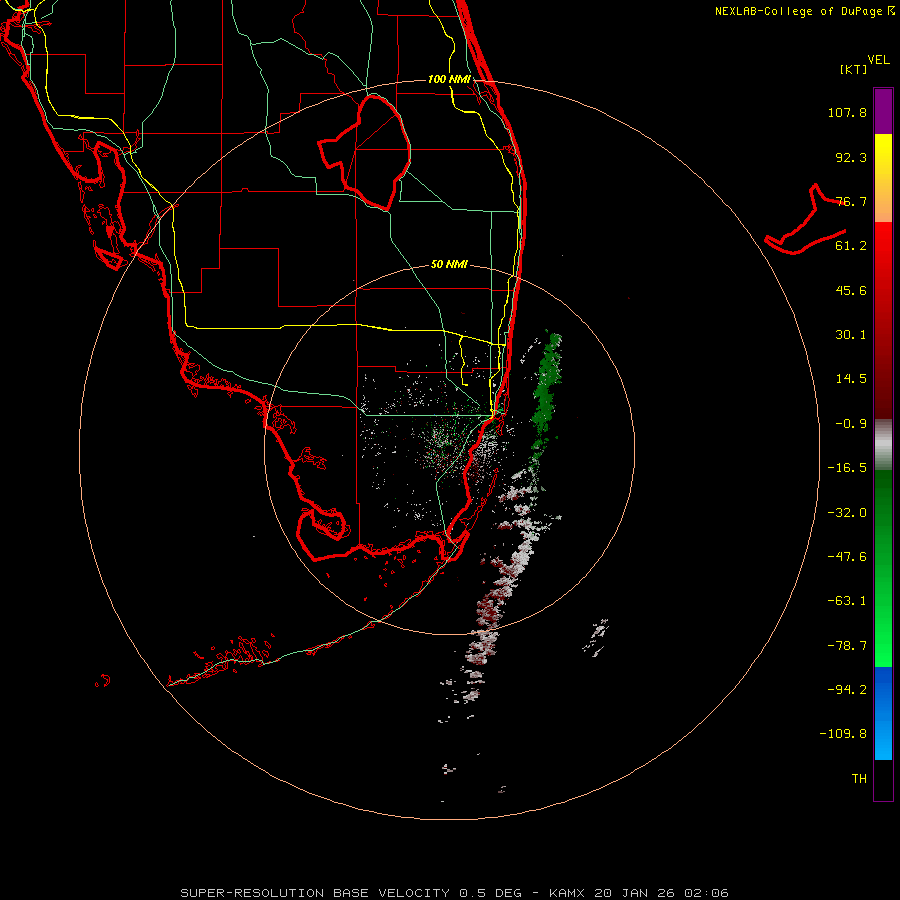Click the Lake Okeechobee outline on the map
The image size is (900, 900).
[365, 152]
